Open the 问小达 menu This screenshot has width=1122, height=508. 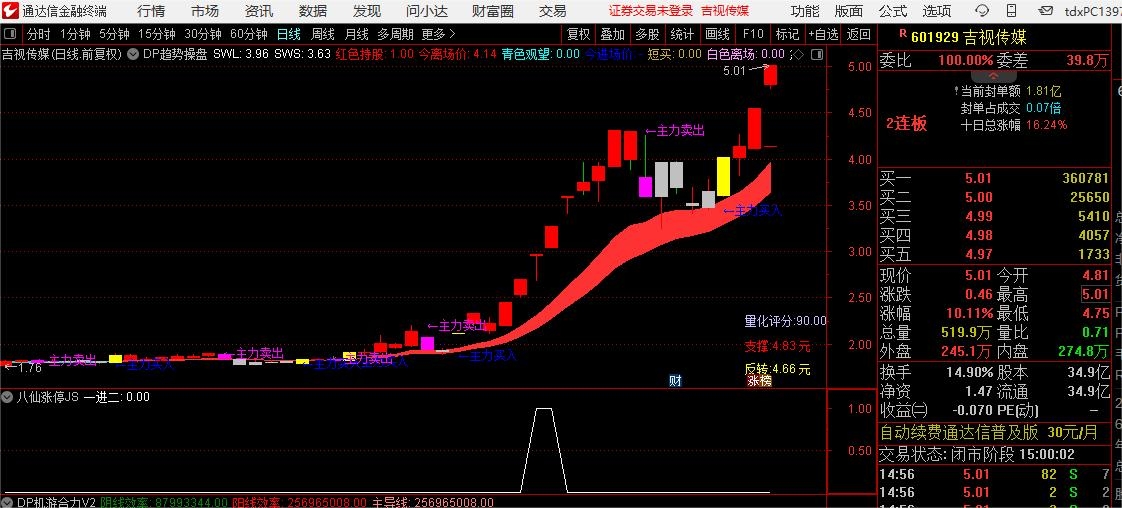coord(426,11)
